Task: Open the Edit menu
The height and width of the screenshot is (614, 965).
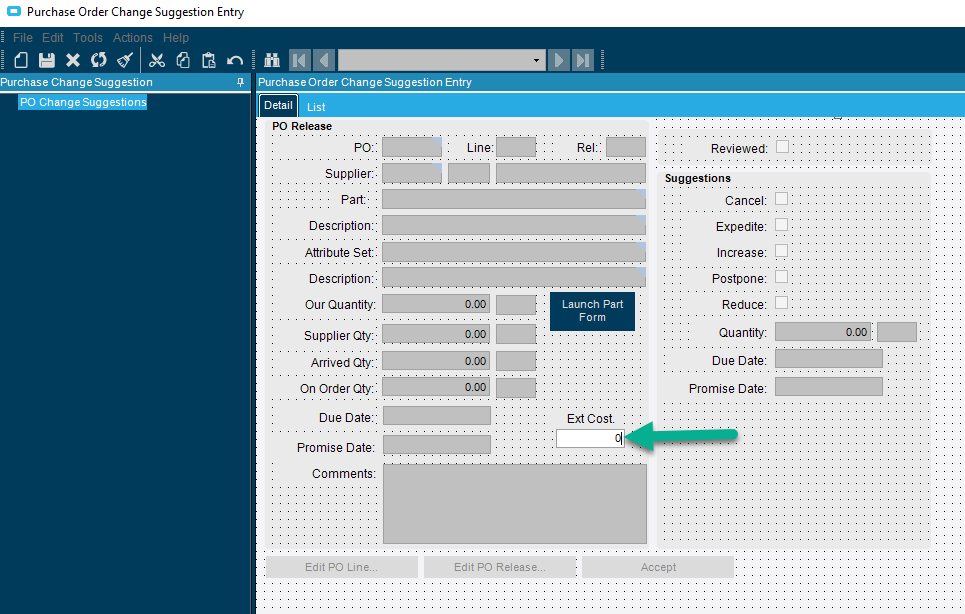Action: pyautogui.click(x=52, y=38)
